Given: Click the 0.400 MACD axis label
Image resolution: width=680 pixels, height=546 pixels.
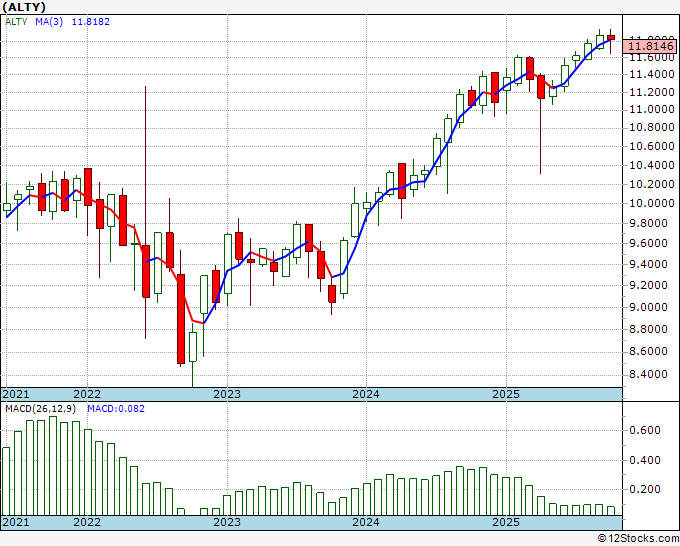Looking at the screenshot, I should tap(645, 460).
